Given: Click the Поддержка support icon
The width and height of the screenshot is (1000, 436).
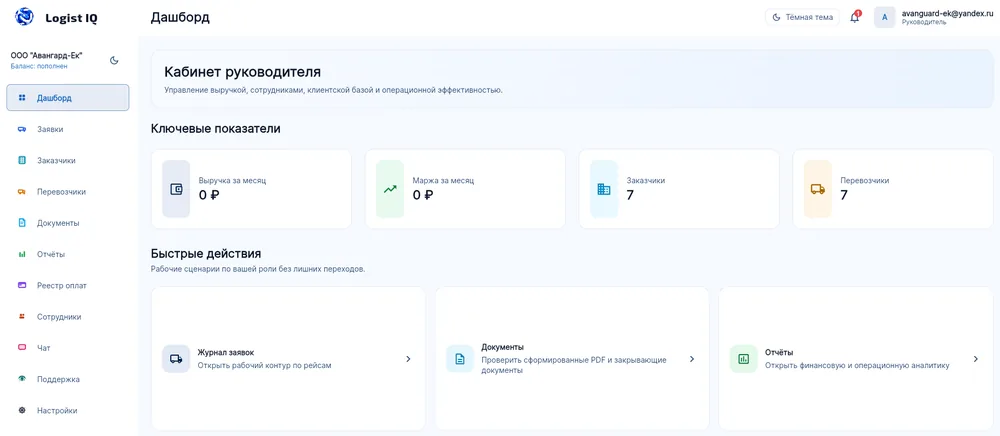Looking at the screenshot, I should click(22, 379).
